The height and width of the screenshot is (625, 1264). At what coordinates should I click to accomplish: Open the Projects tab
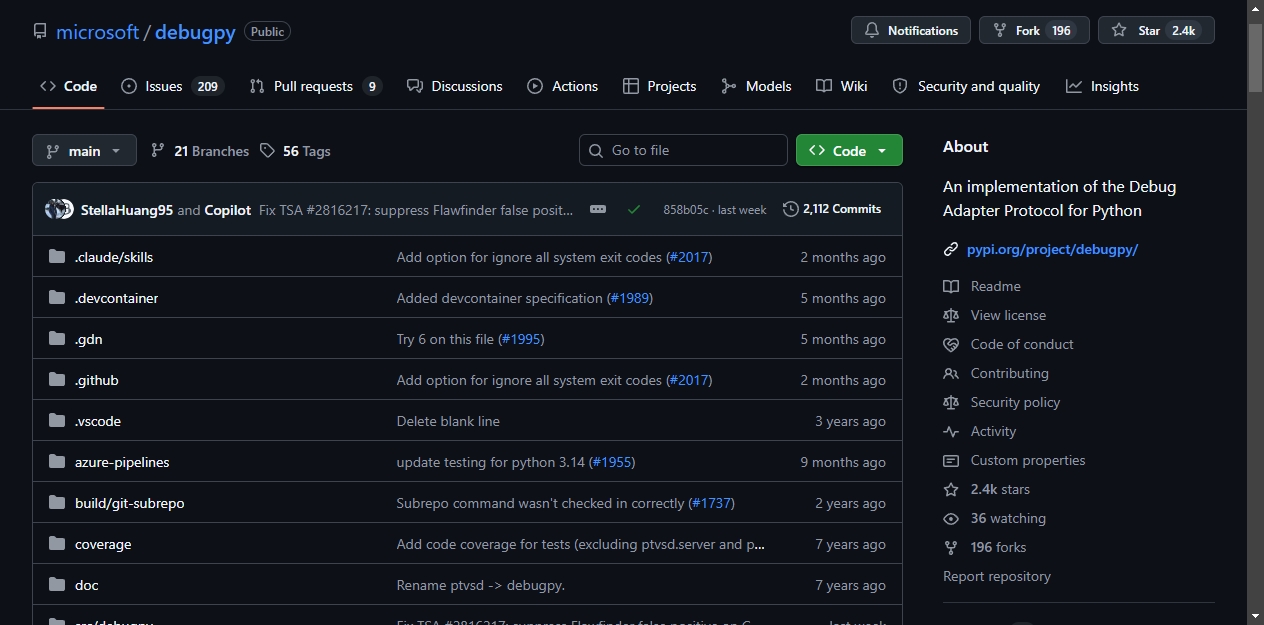tap(659, 86)
